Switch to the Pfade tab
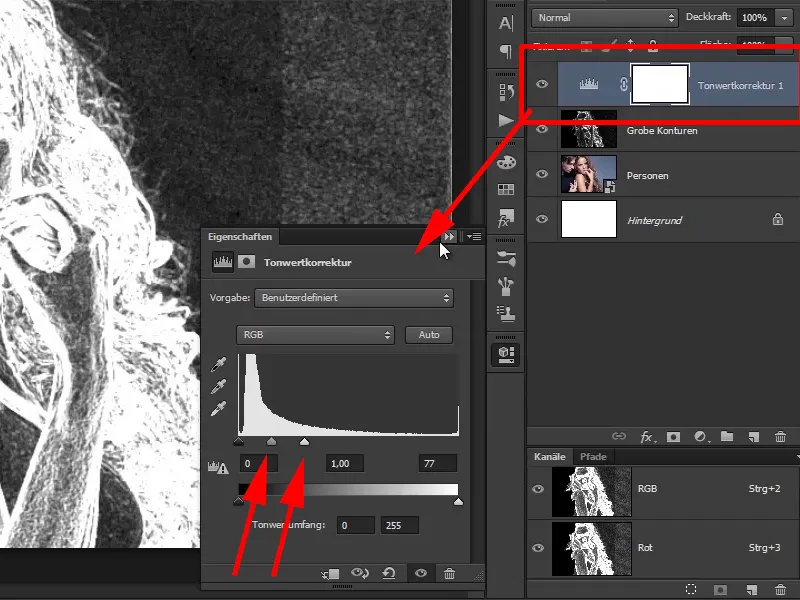The width and height of the screenshot is (800, 600). click(593, 457)
